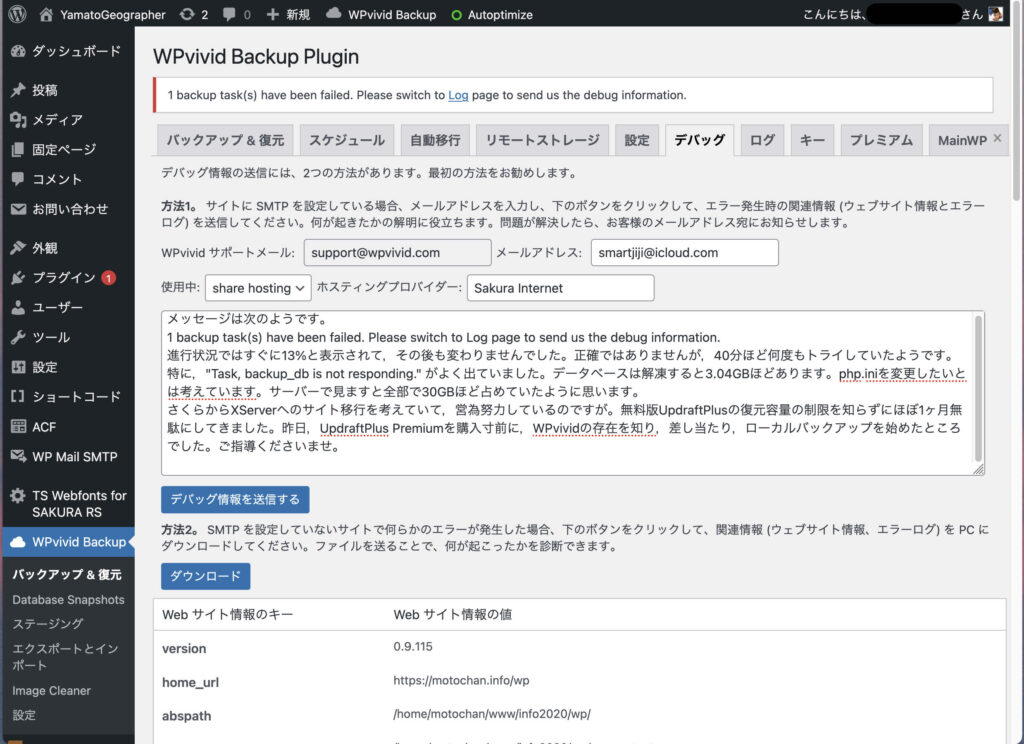Click the abspath value /home/motochan/www/info2020/wp/
Viewport: 1024px width, 744px height.
(492, 714)
